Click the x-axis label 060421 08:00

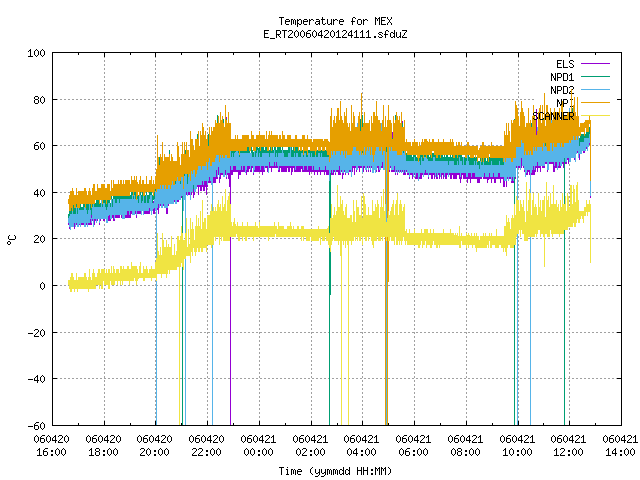[465, 446]
